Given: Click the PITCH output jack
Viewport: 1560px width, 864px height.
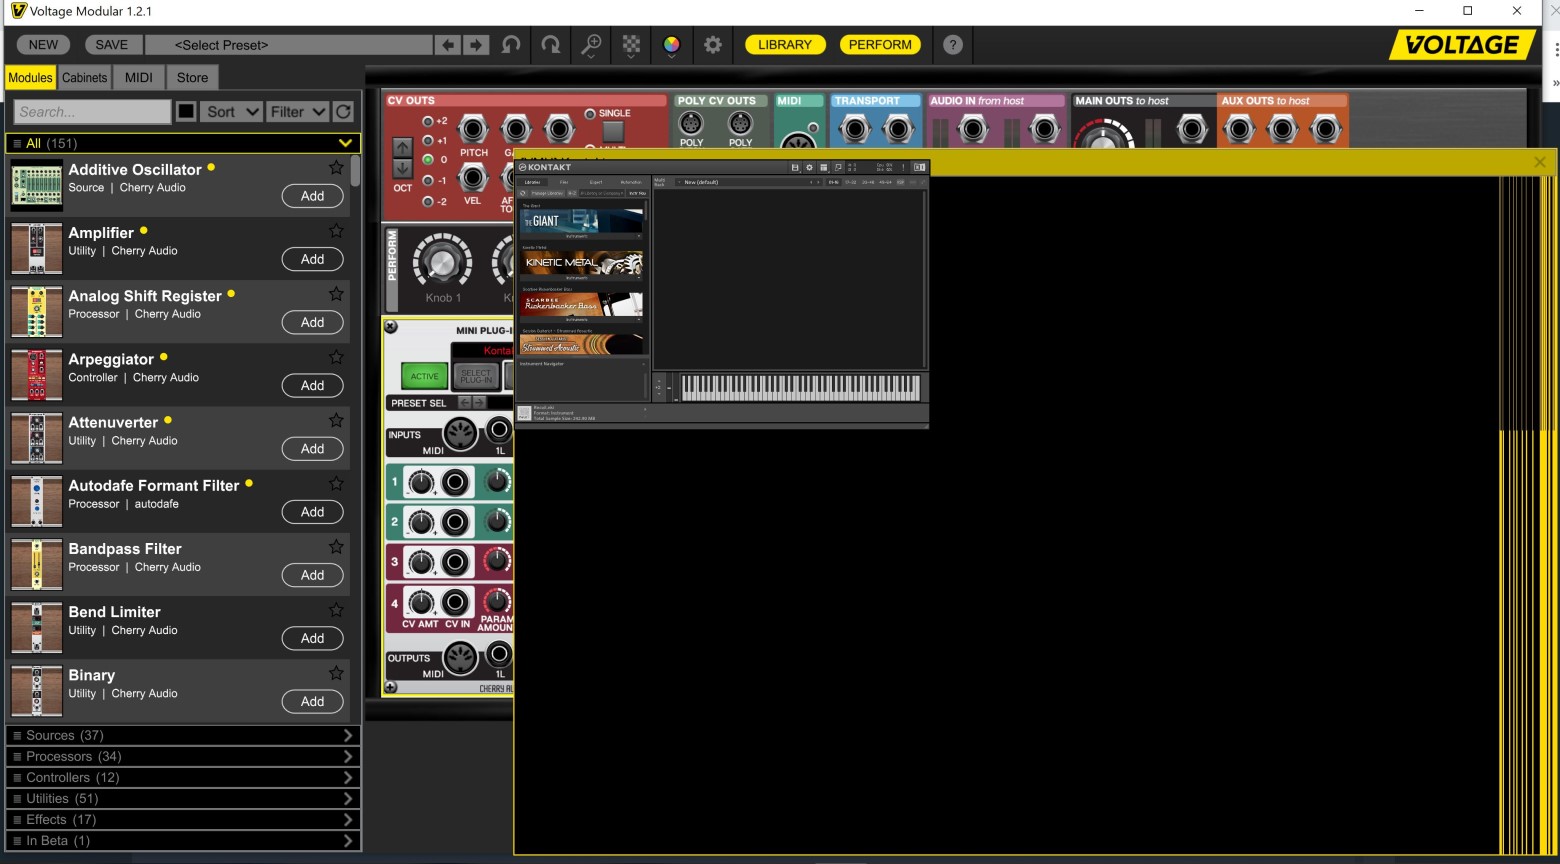Looking at the screenshot, I should [473, 128].
